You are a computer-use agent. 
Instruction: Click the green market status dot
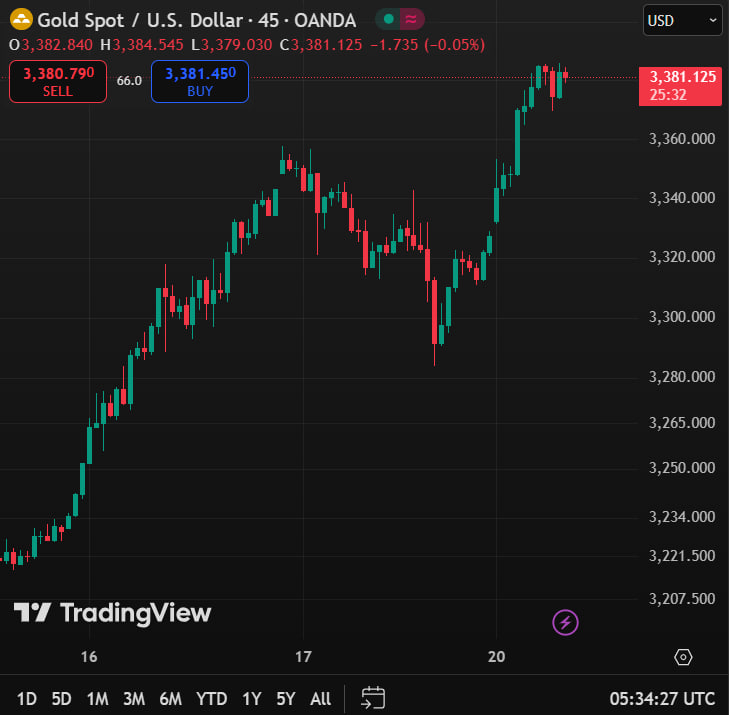pyautogui.click(x=388, y=19)
